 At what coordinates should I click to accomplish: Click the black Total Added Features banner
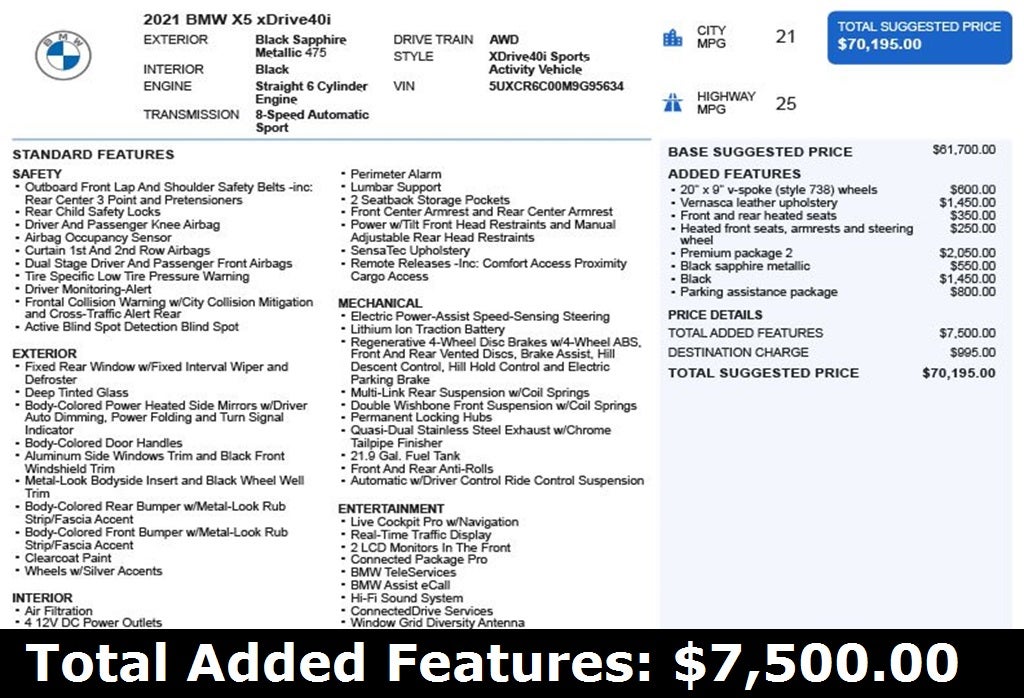pyautogui.click(x=512, y=663)
